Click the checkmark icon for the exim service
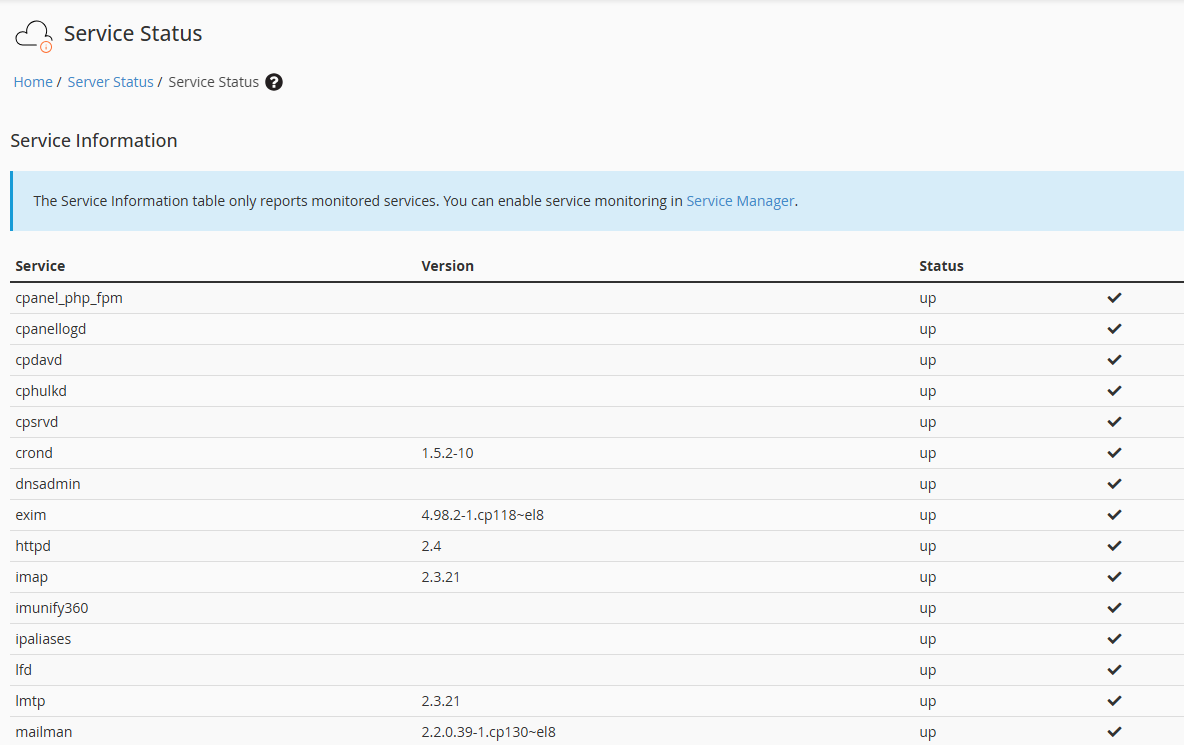The width and height of the screenshot is (1184, 745). point(1114,514)
